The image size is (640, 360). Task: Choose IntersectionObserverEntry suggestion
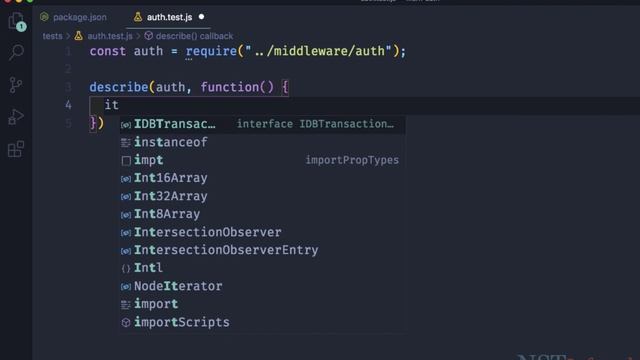262,250
